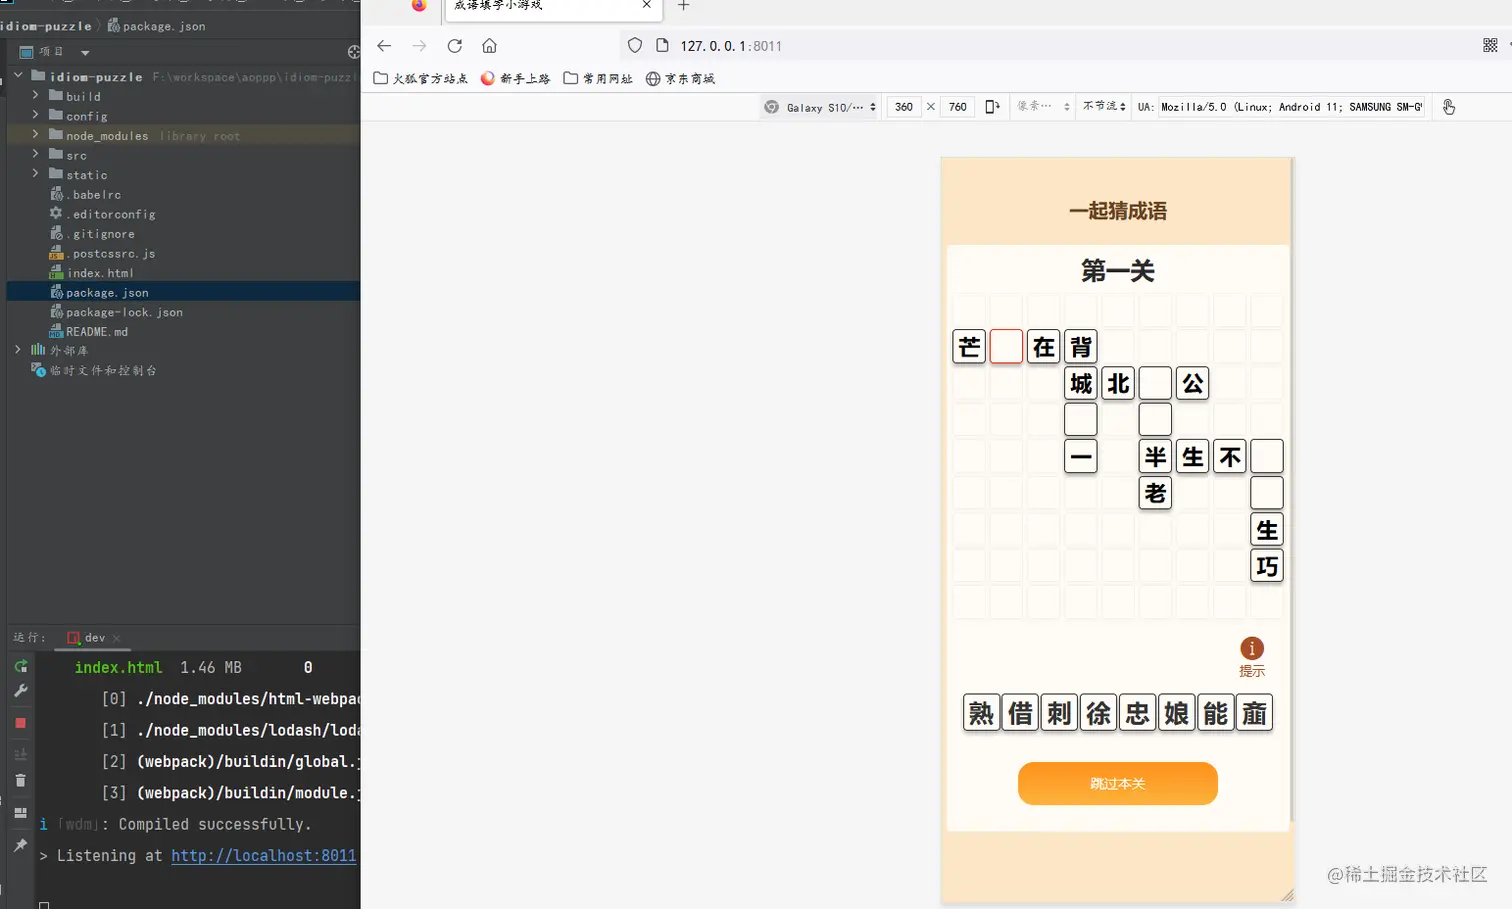Open the 不节流 throttling dropdown
This screenshot has width=1512, height=909.
click(1102, 106)
